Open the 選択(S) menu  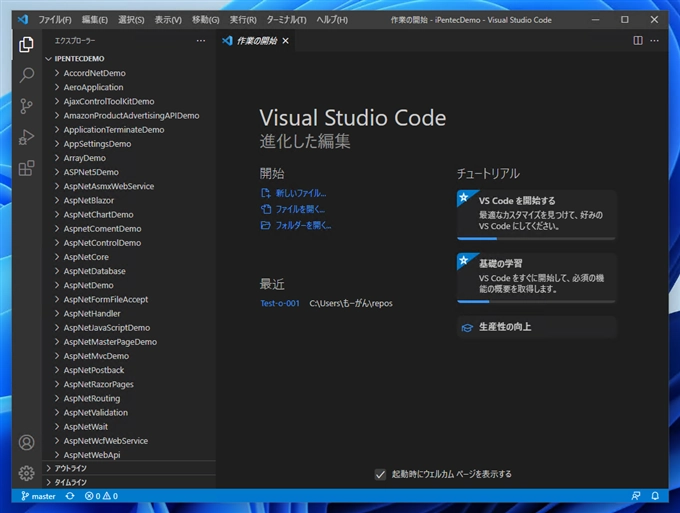pos(131,20)
